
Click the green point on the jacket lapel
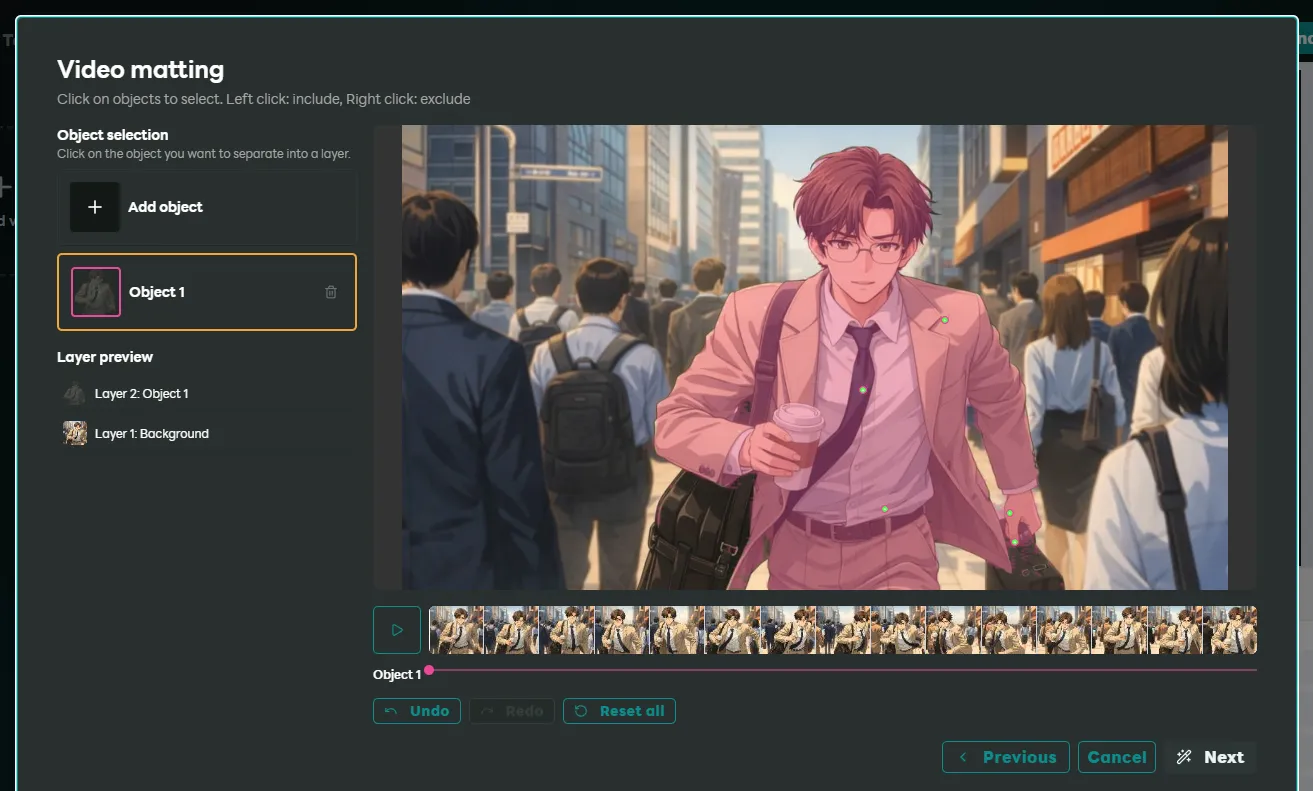pos(944,320)
